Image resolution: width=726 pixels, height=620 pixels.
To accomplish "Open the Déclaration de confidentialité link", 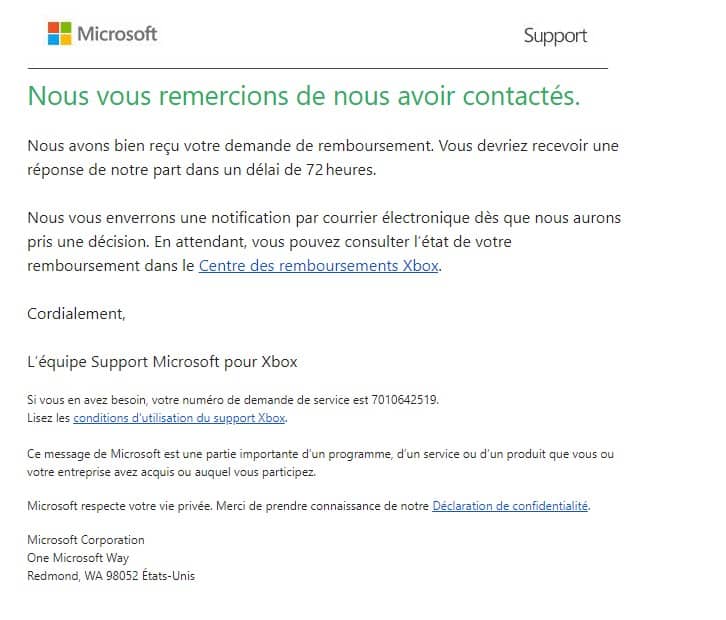I will click(510, 506).
